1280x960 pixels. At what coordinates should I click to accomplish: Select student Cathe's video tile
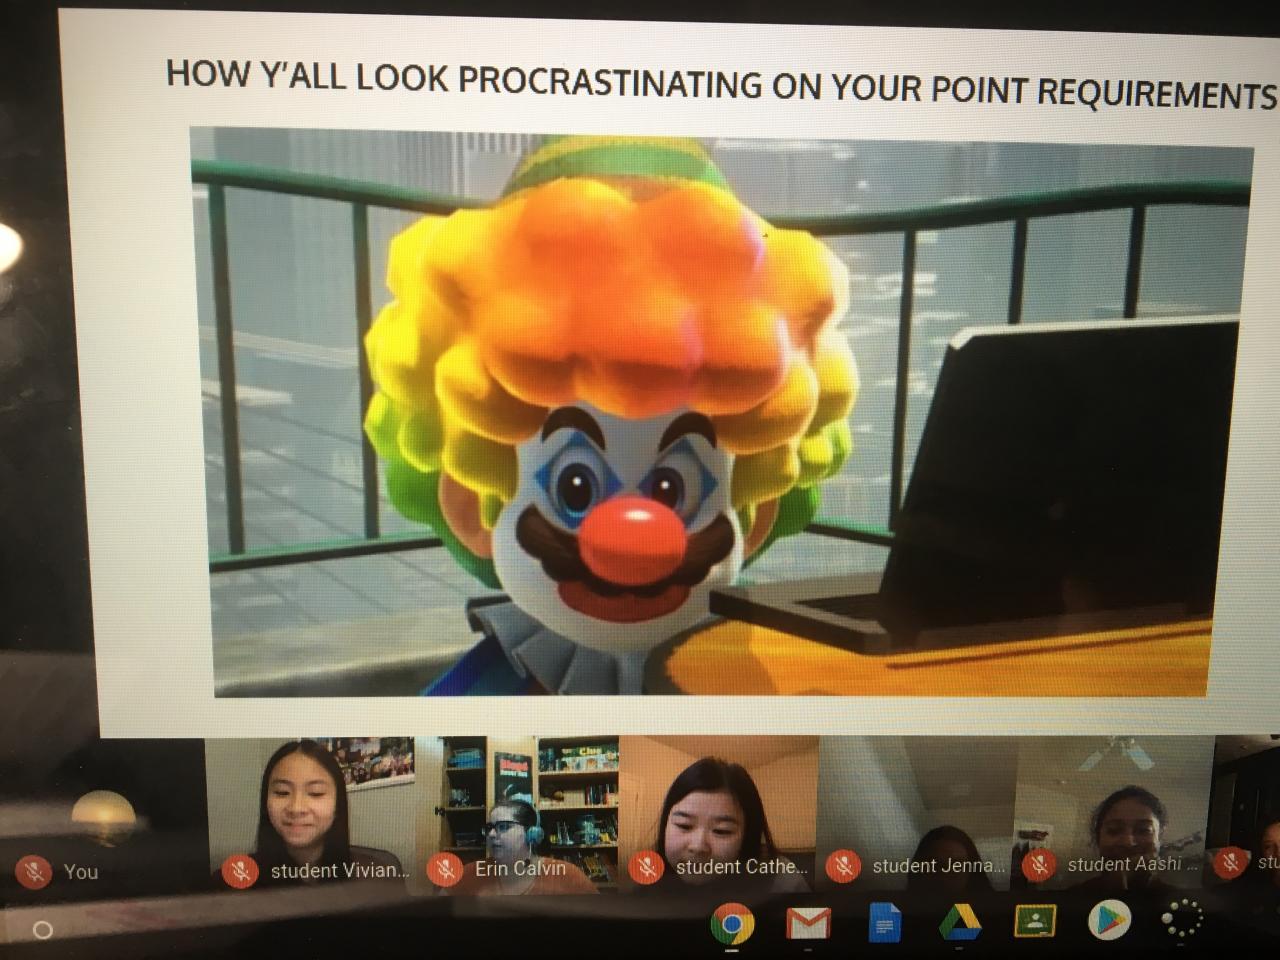(x=719, y=812)
